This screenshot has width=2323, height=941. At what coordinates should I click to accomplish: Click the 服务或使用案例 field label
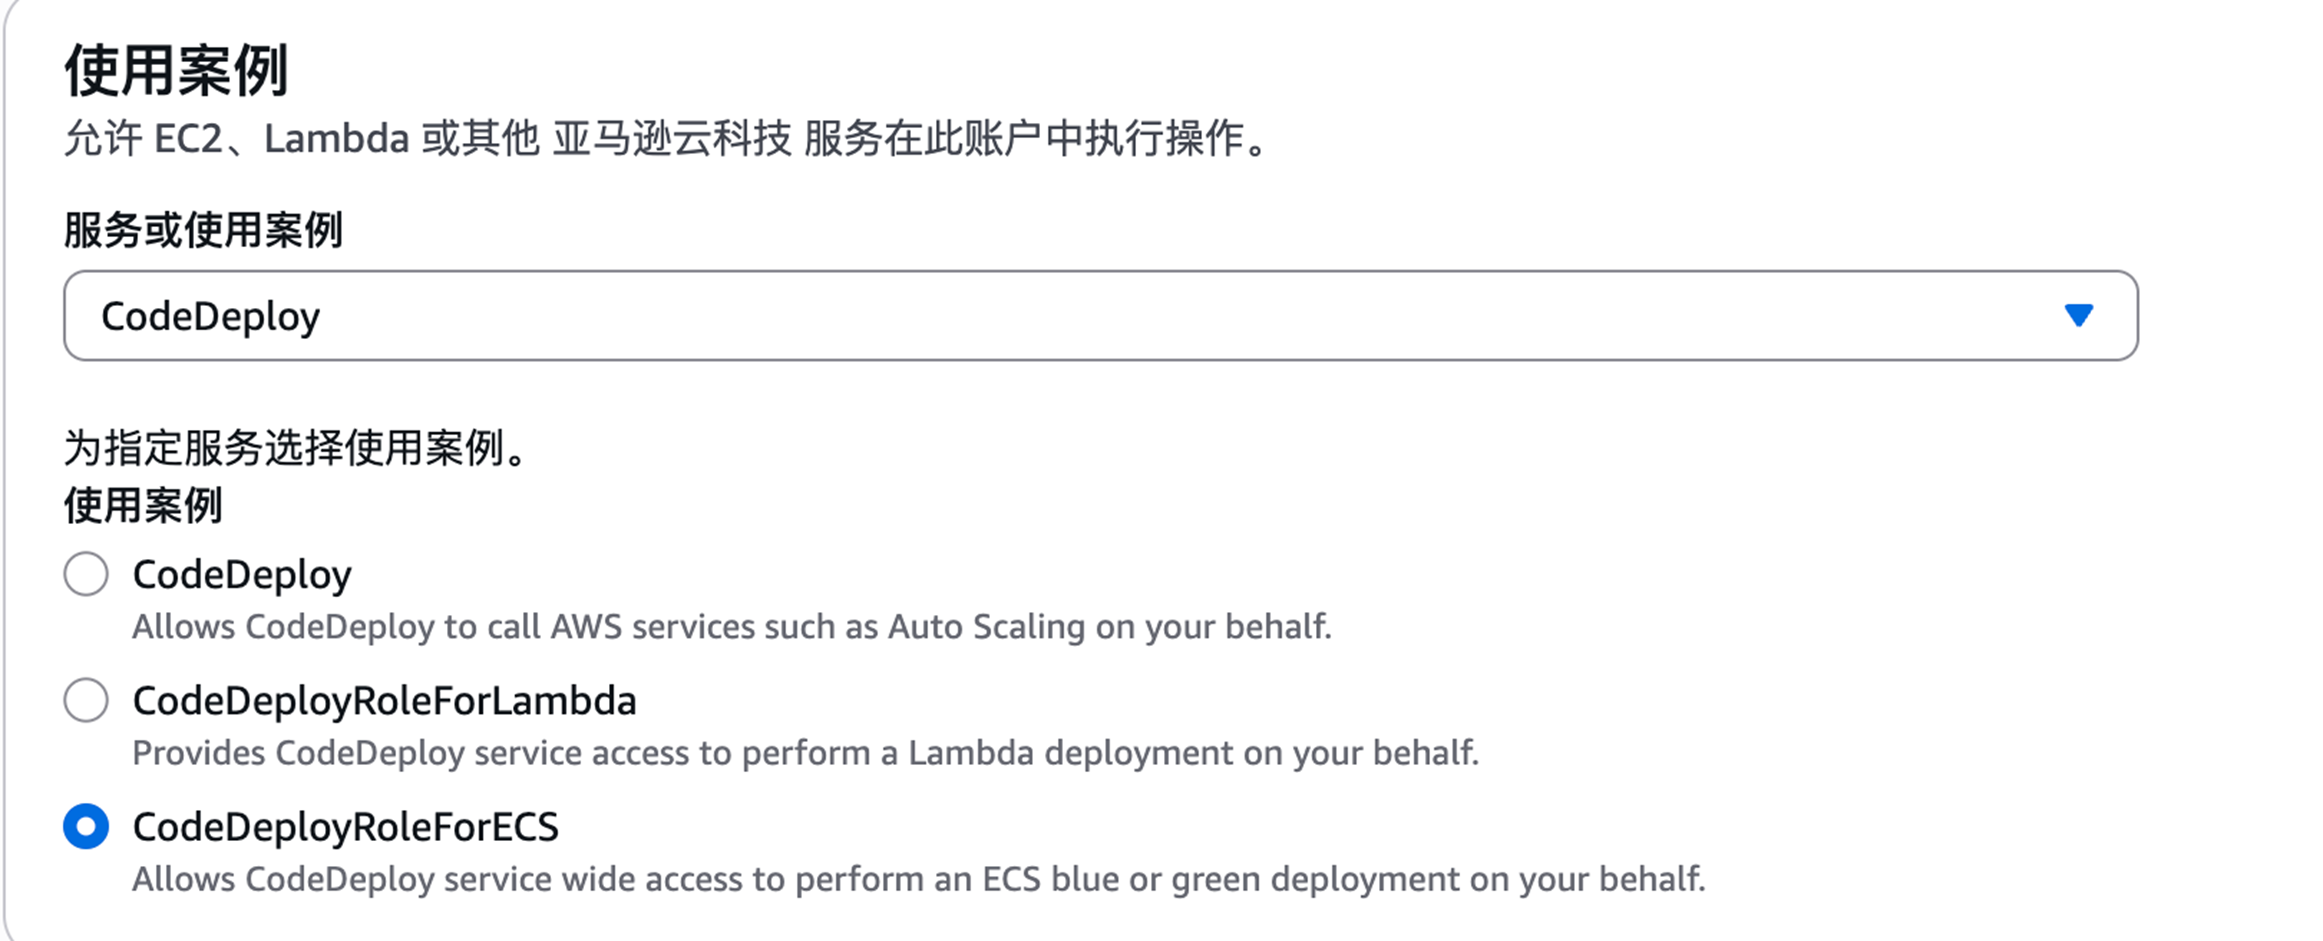pos(203,230)
